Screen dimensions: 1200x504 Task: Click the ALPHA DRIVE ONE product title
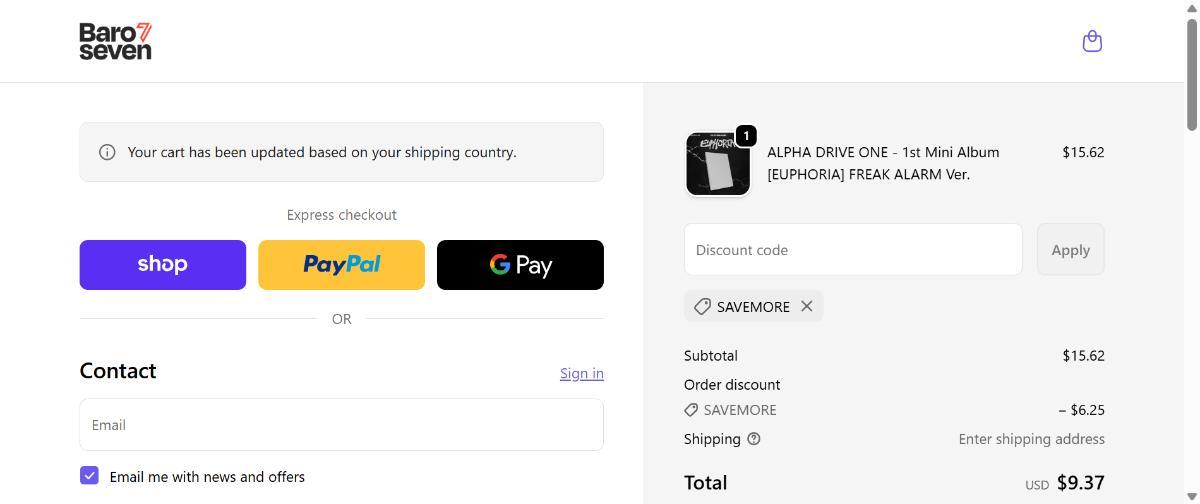[883, 163]
